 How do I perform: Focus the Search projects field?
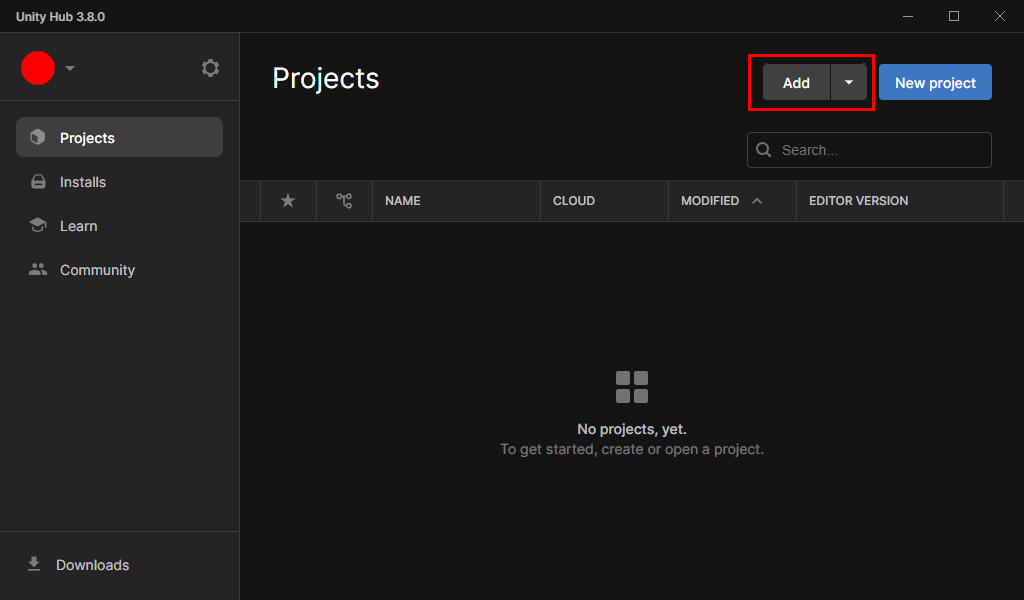tap(869, 150)
